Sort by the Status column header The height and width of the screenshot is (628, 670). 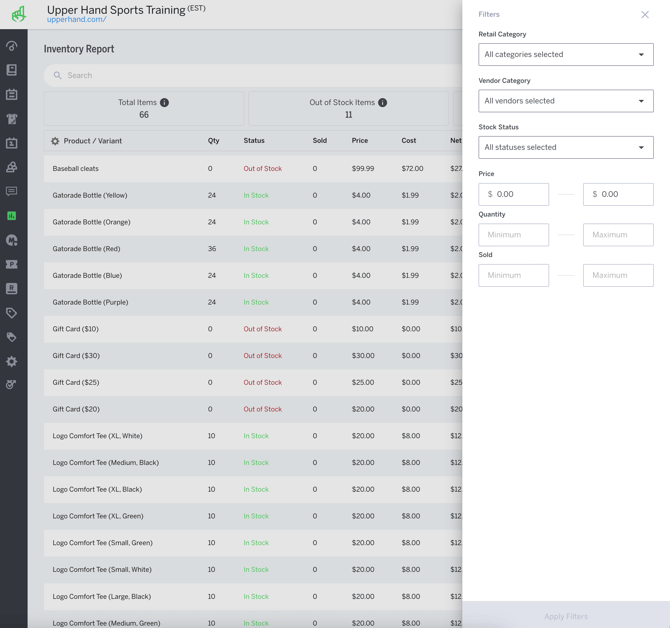pyautogui.click(x=254, y=141)
